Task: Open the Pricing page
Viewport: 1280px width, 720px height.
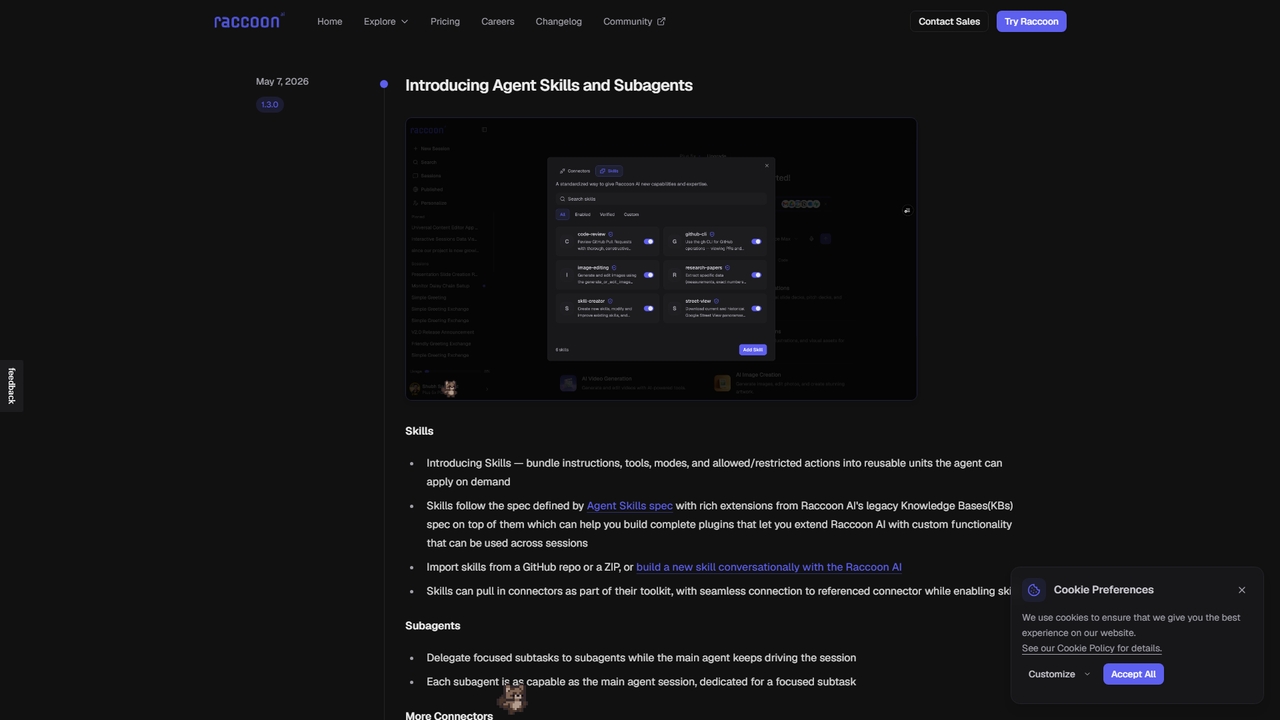Action: [445, 21]
